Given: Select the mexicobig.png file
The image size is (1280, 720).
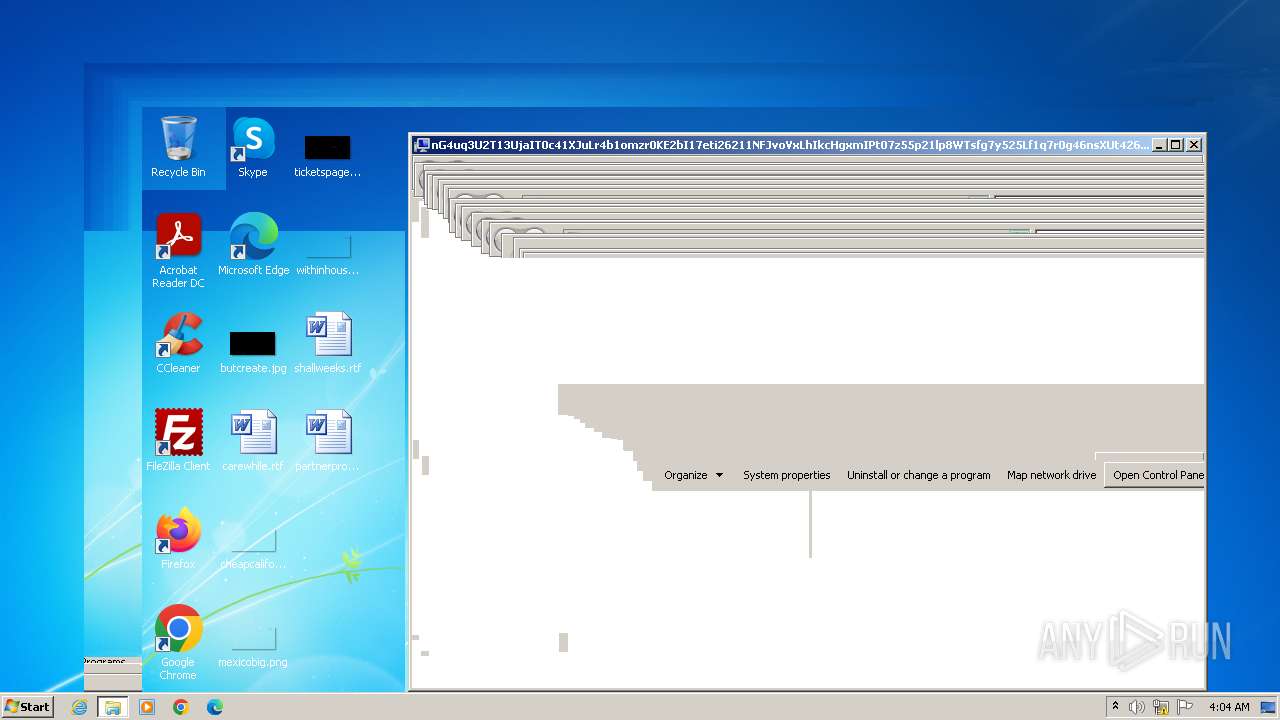Looking at the screenshot, I should [x=253, y=646].
